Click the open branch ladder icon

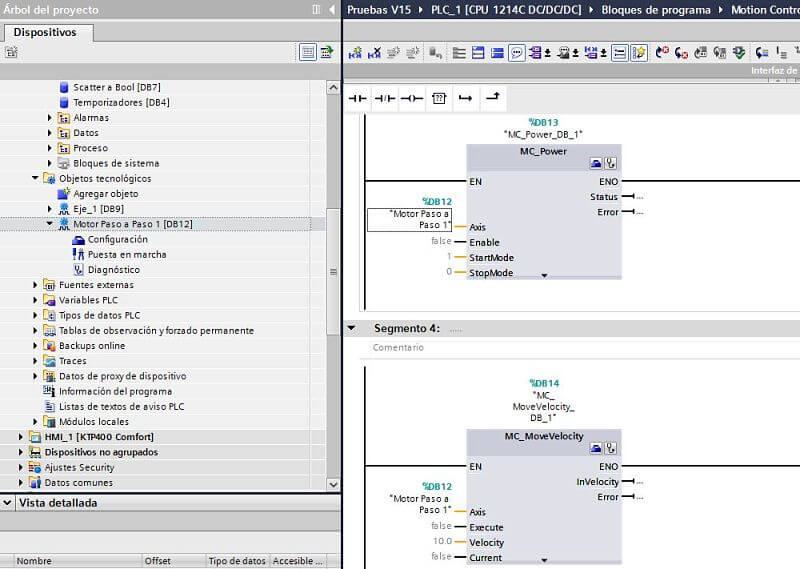[465, 98]
